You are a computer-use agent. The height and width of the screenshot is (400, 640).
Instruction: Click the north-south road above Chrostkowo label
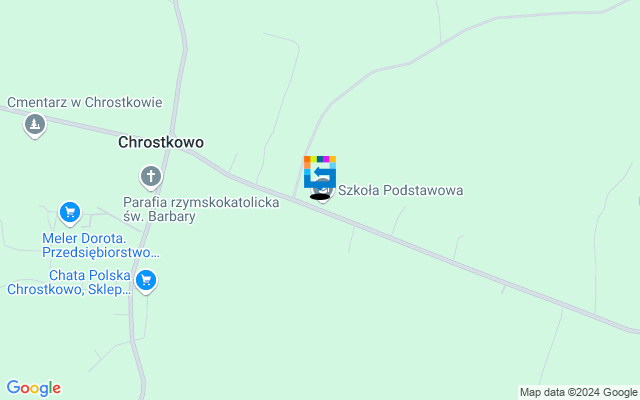[x=182, y=61]
